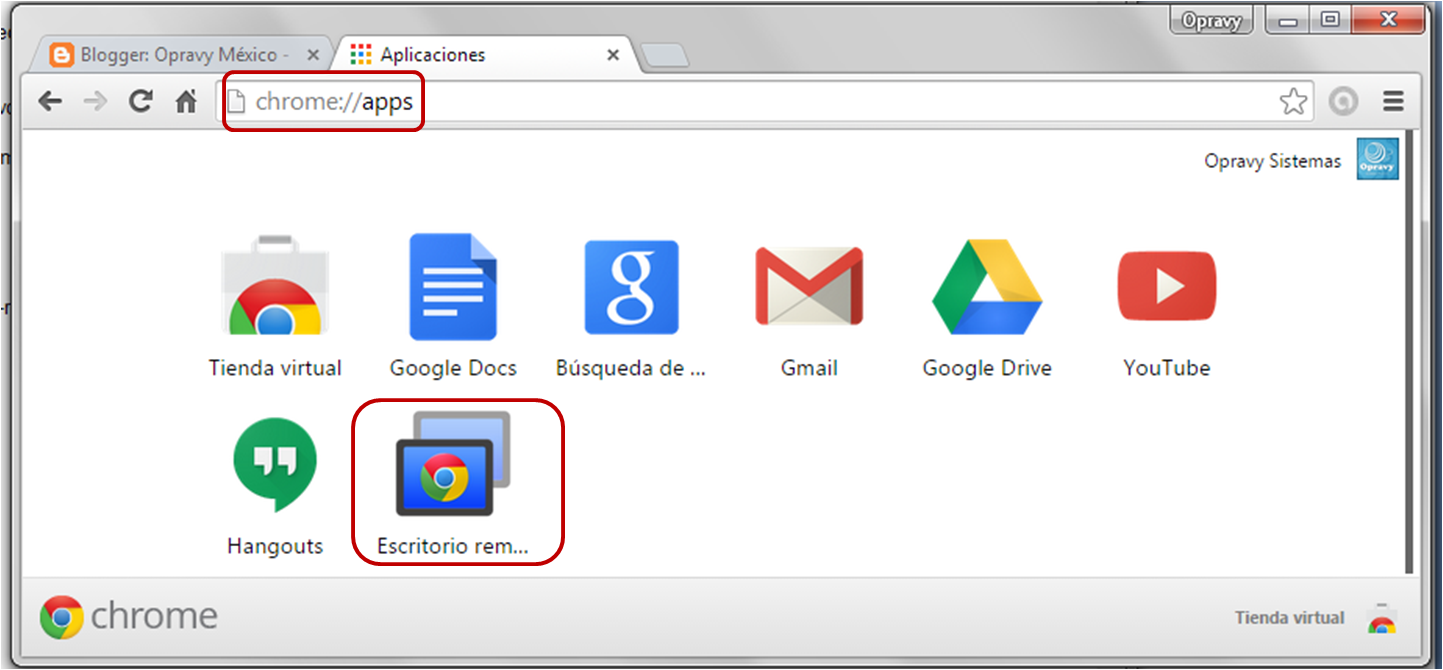Switch to the Blogger: Opravy México tab
This screenshot has width=1443, height=670.
183,55
